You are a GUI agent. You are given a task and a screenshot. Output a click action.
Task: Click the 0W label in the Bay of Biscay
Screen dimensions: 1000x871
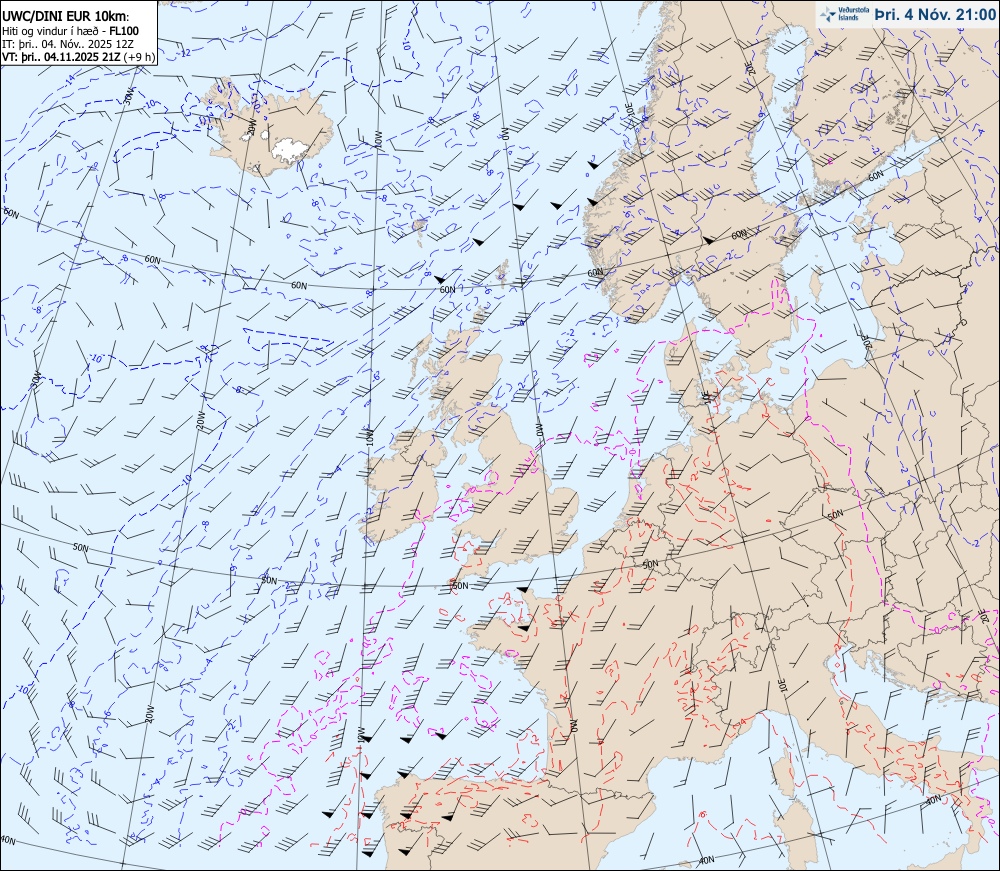pyautogui.click(x=573, y=726)
